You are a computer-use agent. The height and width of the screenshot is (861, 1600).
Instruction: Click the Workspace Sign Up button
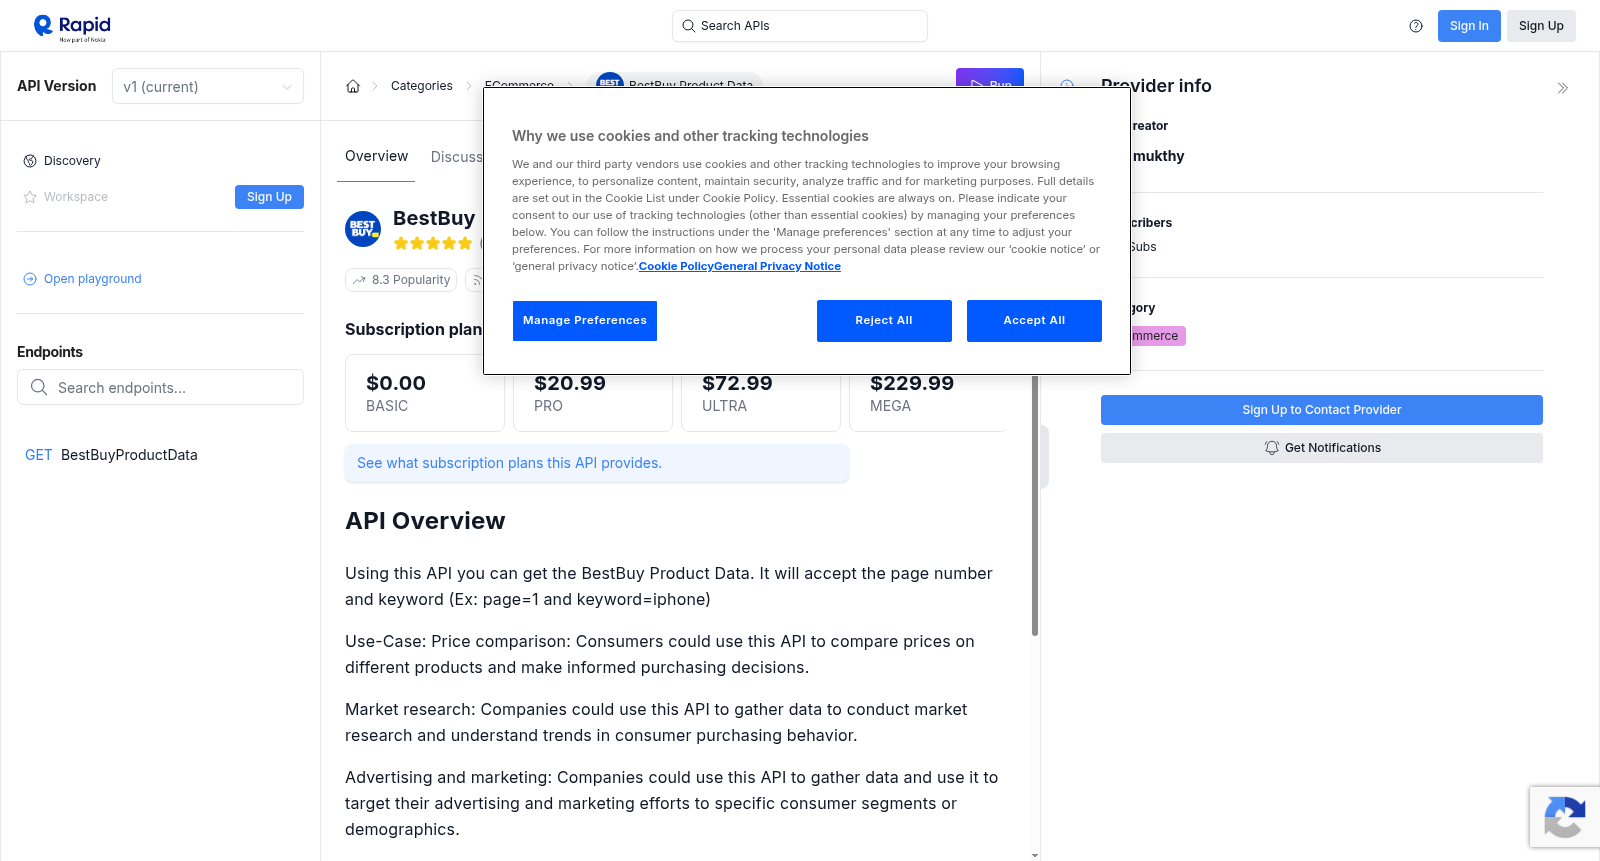[x=269, y=197]
